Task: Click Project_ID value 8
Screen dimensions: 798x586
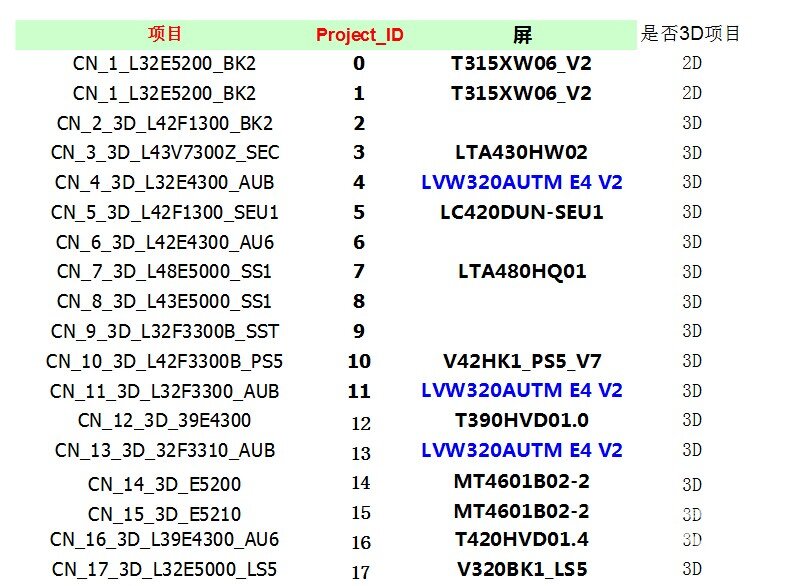Action: (x=359, y=301)
